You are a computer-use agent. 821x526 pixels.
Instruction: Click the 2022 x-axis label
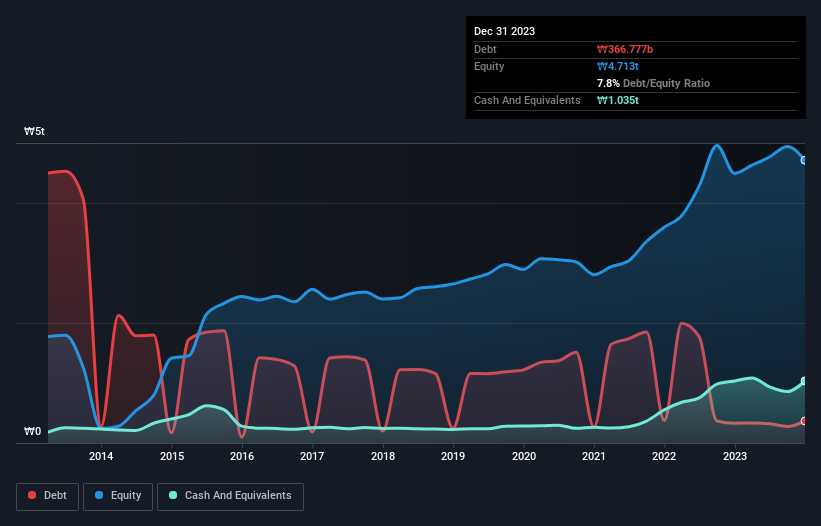[x=664, y=456]
